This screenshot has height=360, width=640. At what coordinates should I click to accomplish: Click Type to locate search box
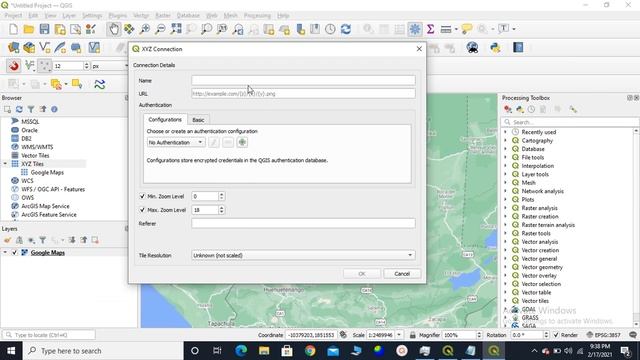pyautogui.click(x=49, y=335)
